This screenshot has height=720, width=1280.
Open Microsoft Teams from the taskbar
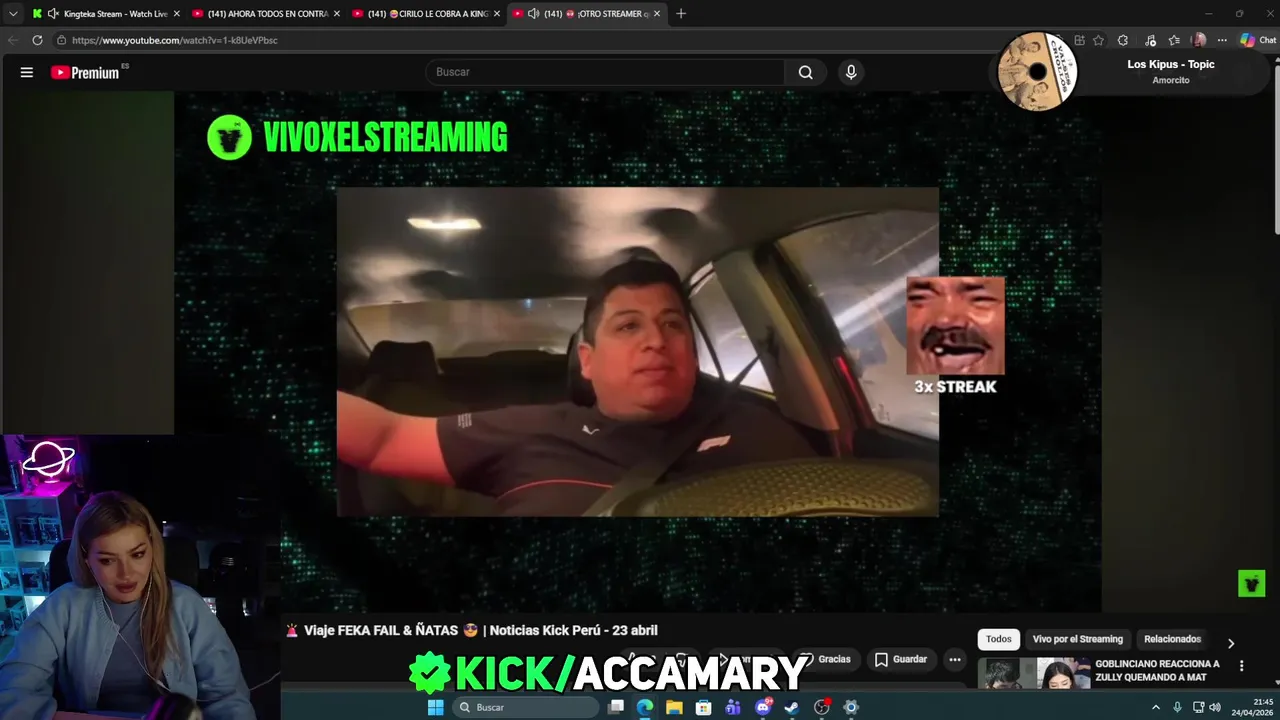coord(733,707)
